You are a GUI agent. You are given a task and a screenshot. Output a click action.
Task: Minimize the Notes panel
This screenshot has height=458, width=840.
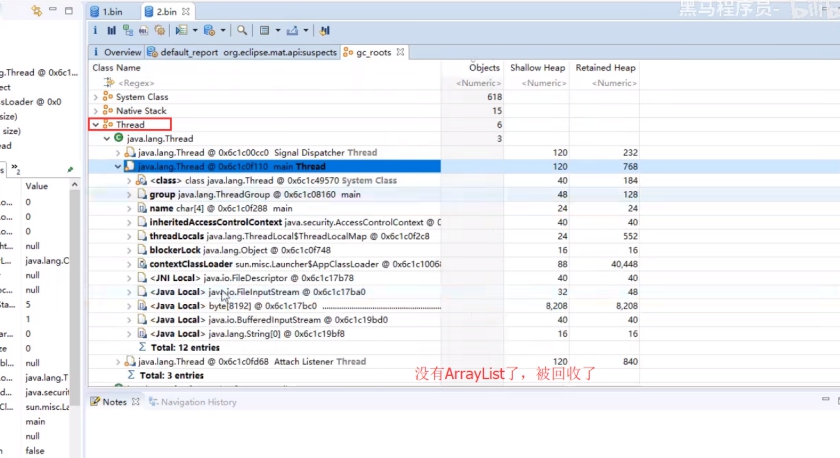tap(826, 399)
